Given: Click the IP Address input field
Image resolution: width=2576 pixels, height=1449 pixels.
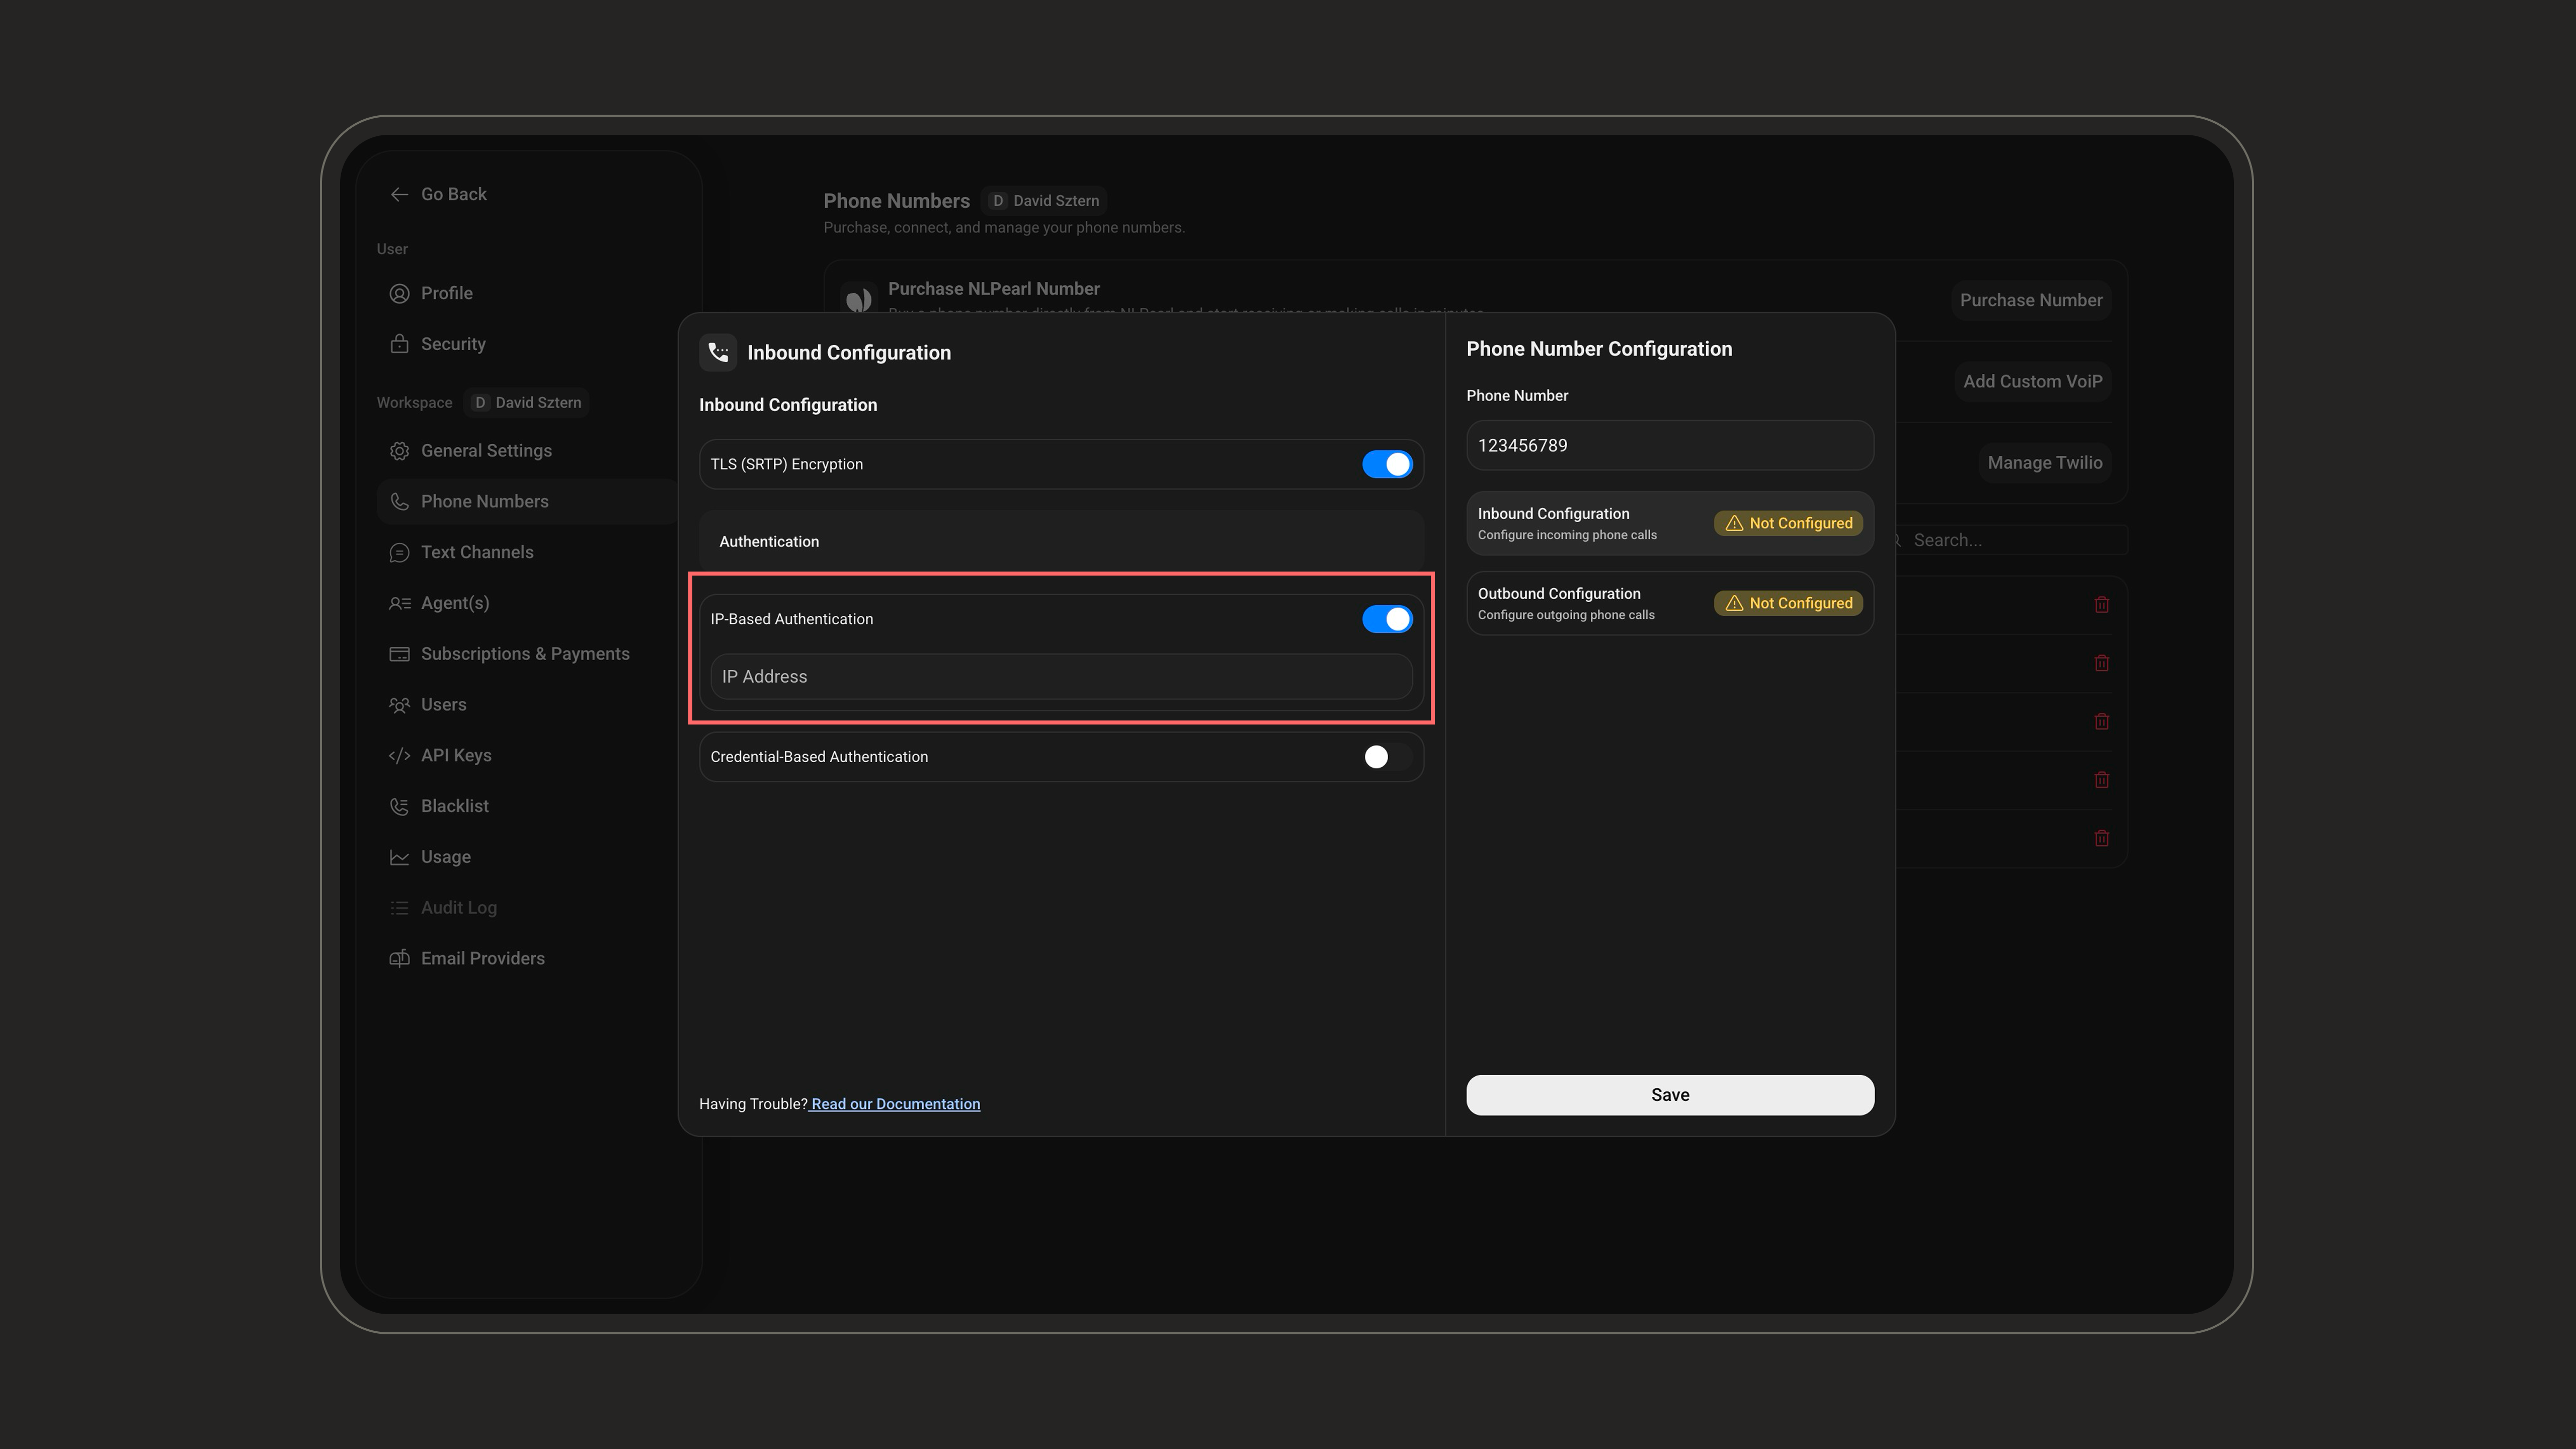Looking at the screenshot, I should point(1061,677).
